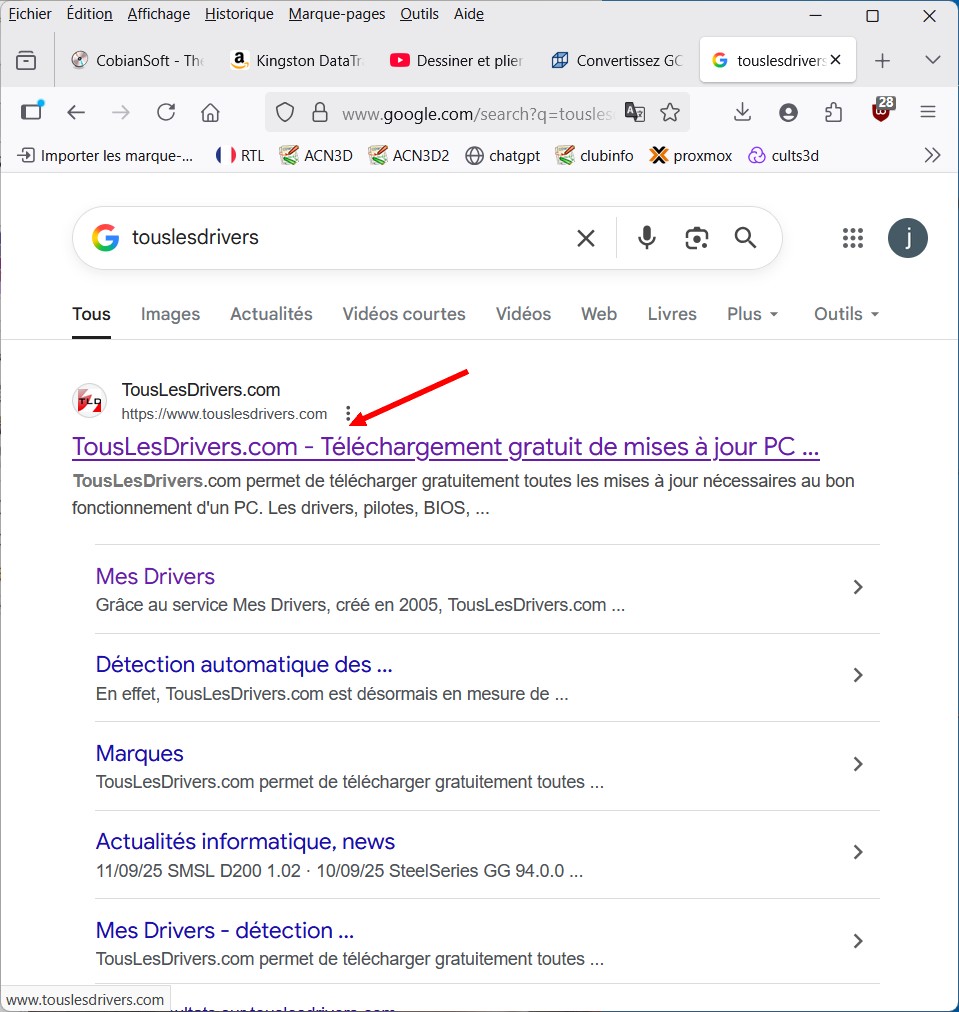
Task: Click the RTL bookmark
Action: point(240,155)
